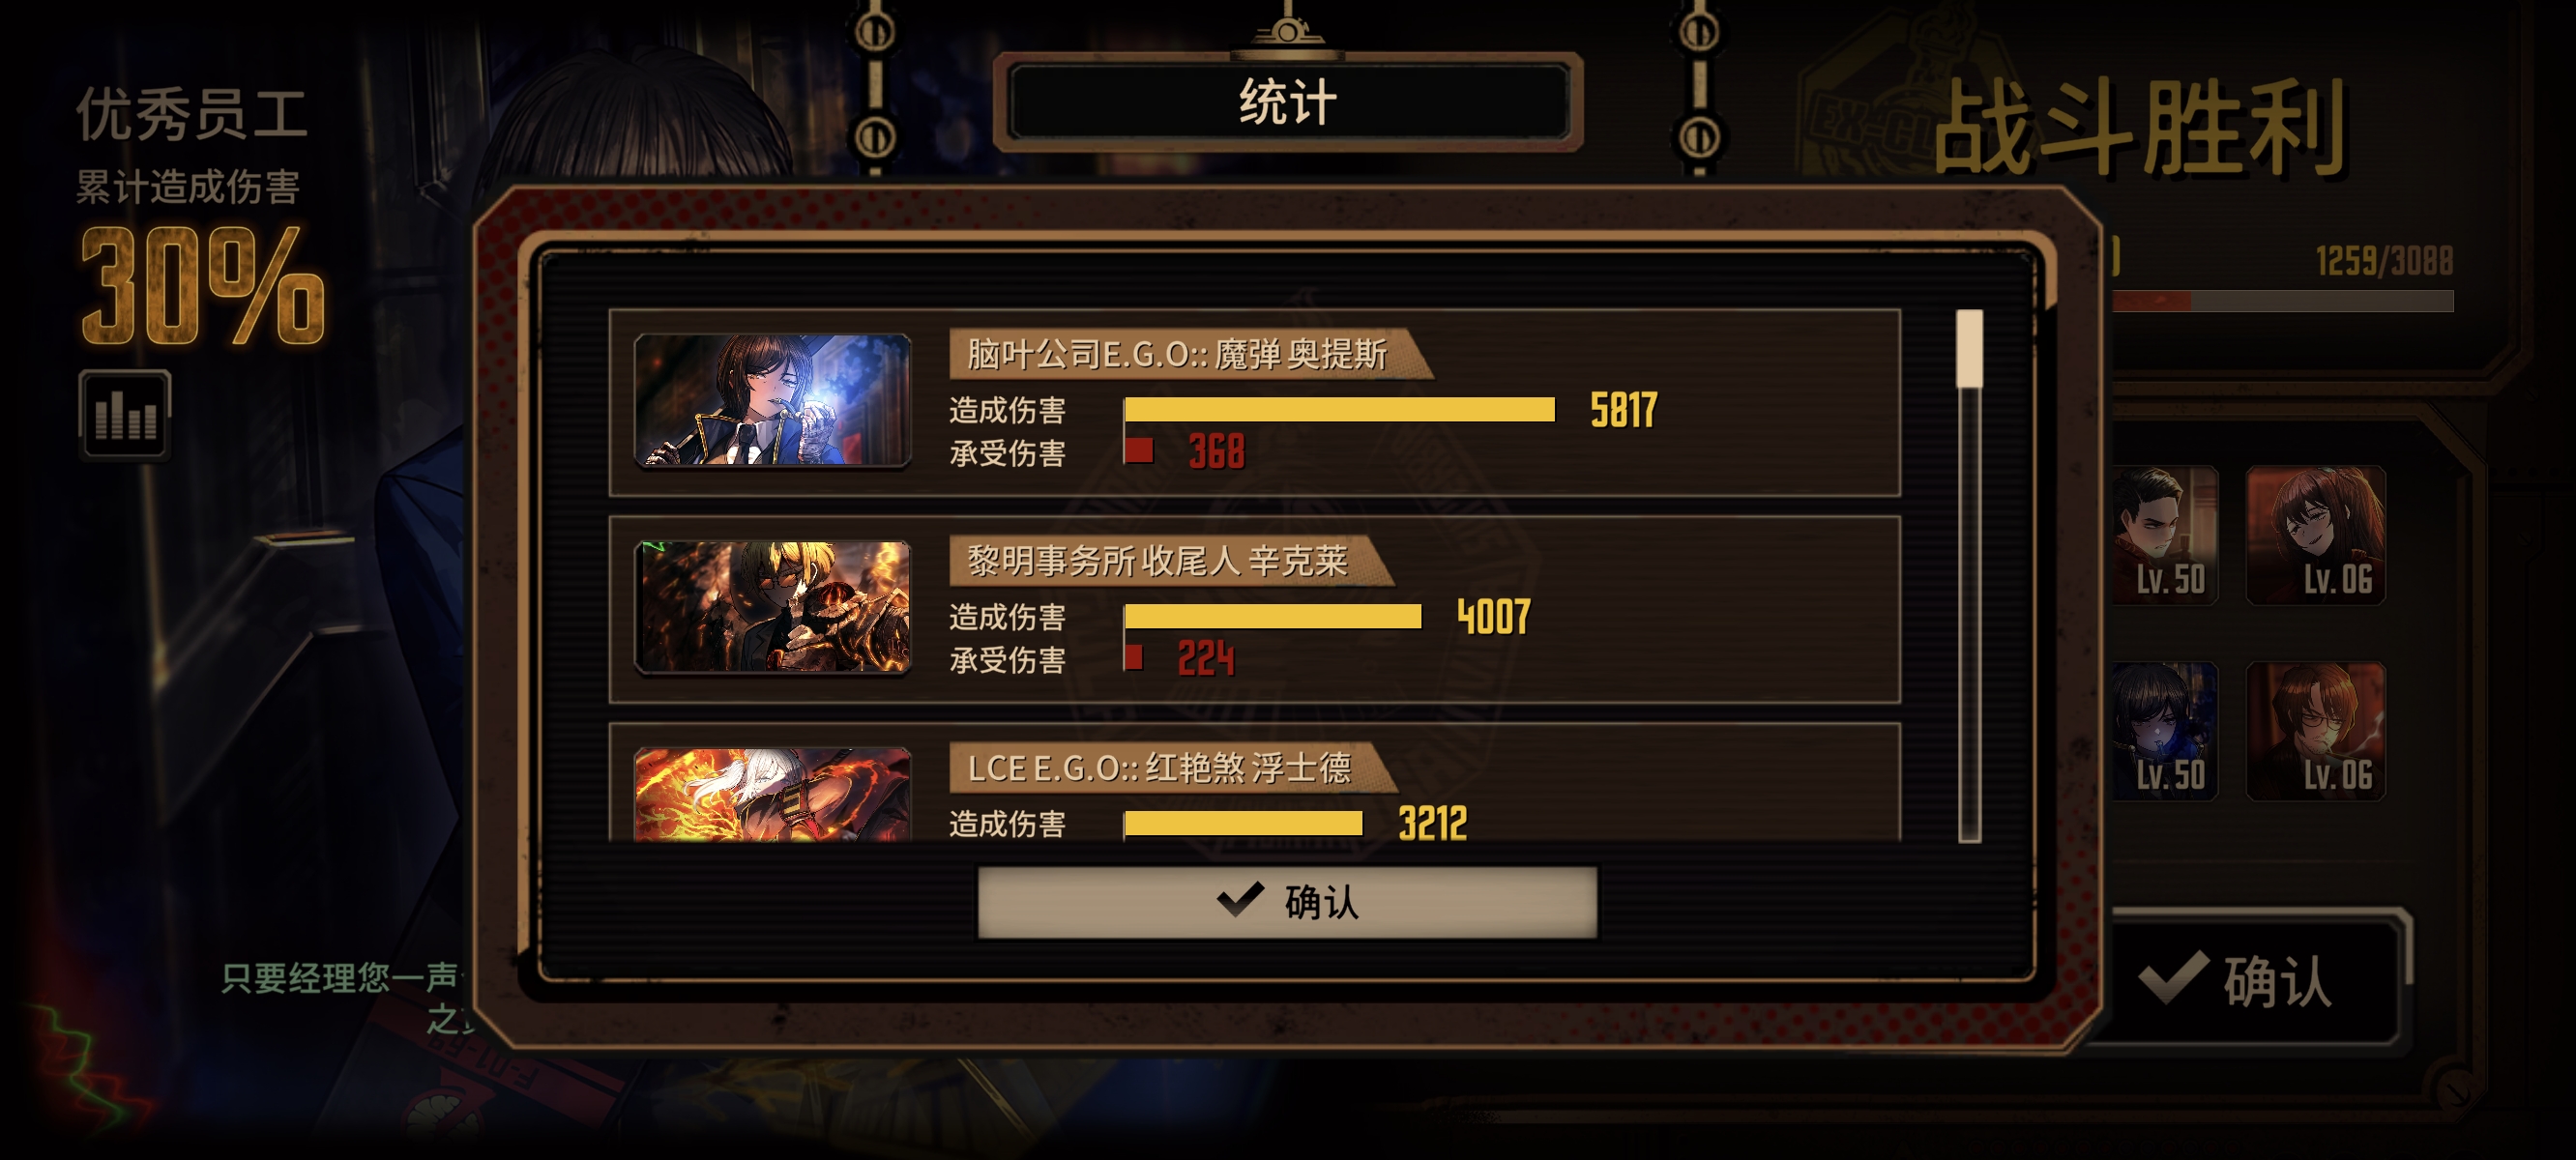Select the bottom-left Lv. 50 character icon
Image resolution: width=2576 pixels, height=1160 pixels.
tap(2165, 731)
